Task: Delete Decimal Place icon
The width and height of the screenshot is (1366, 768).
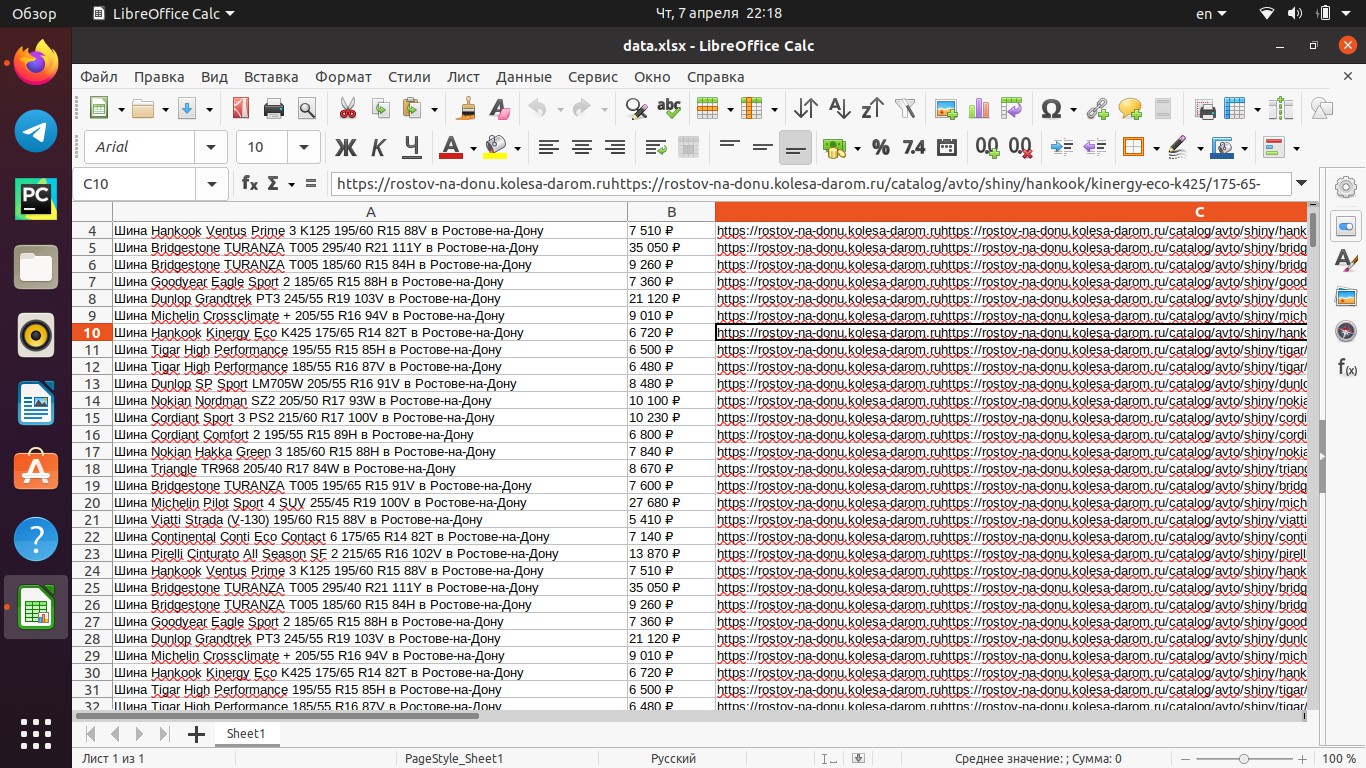Action: pyautogui.click(x=1020, y=147)
